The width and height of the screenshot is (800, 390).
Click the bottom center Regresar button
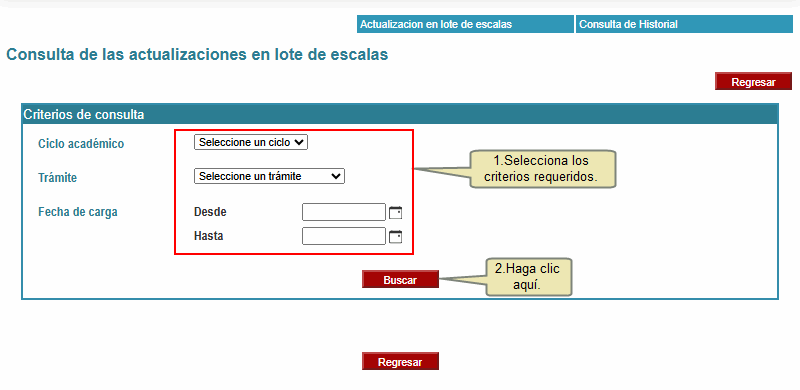(401, 361)
